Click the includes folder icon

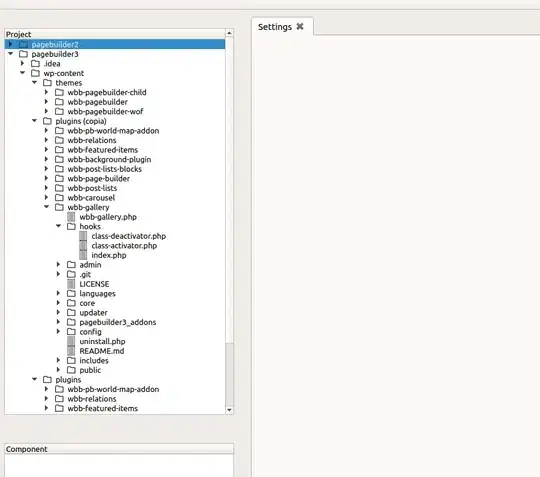tap(72, 360)
